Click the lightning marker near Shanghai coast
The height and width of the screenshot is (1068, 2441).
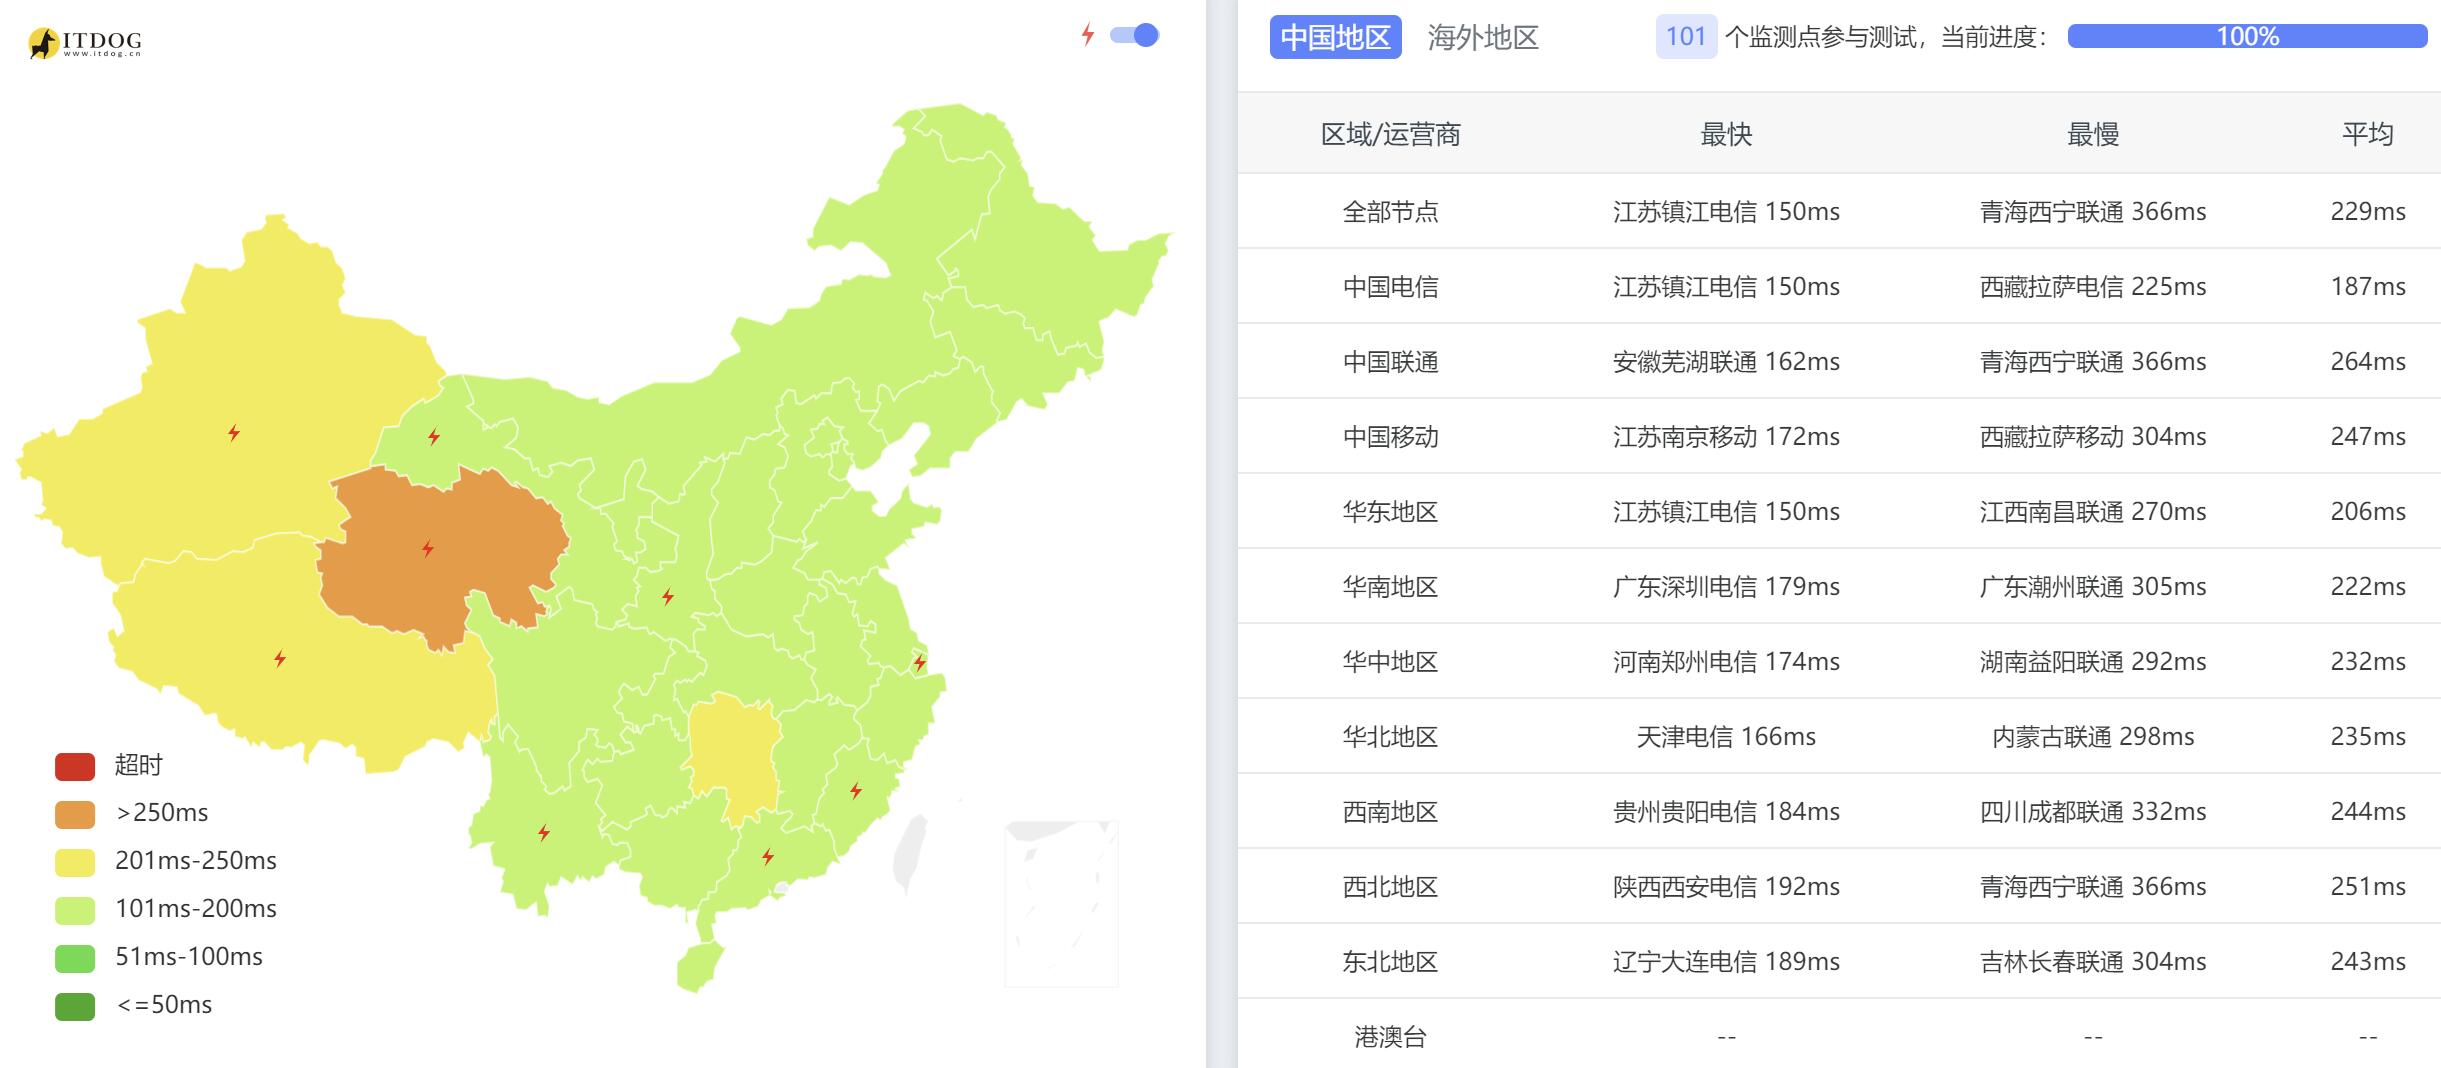click(x=920, y=662)
